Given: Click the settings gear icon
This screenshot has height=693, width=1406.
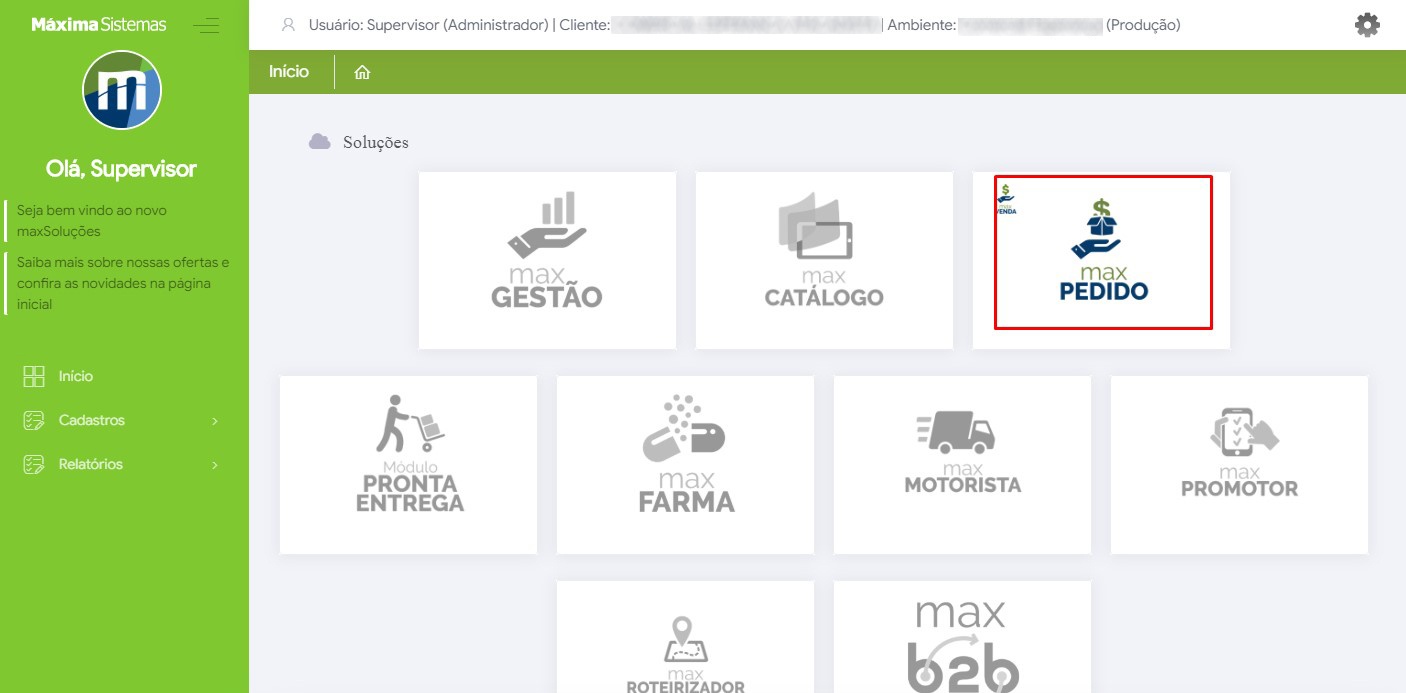Looking at the screenshot, I should (x=1367, y=25).
